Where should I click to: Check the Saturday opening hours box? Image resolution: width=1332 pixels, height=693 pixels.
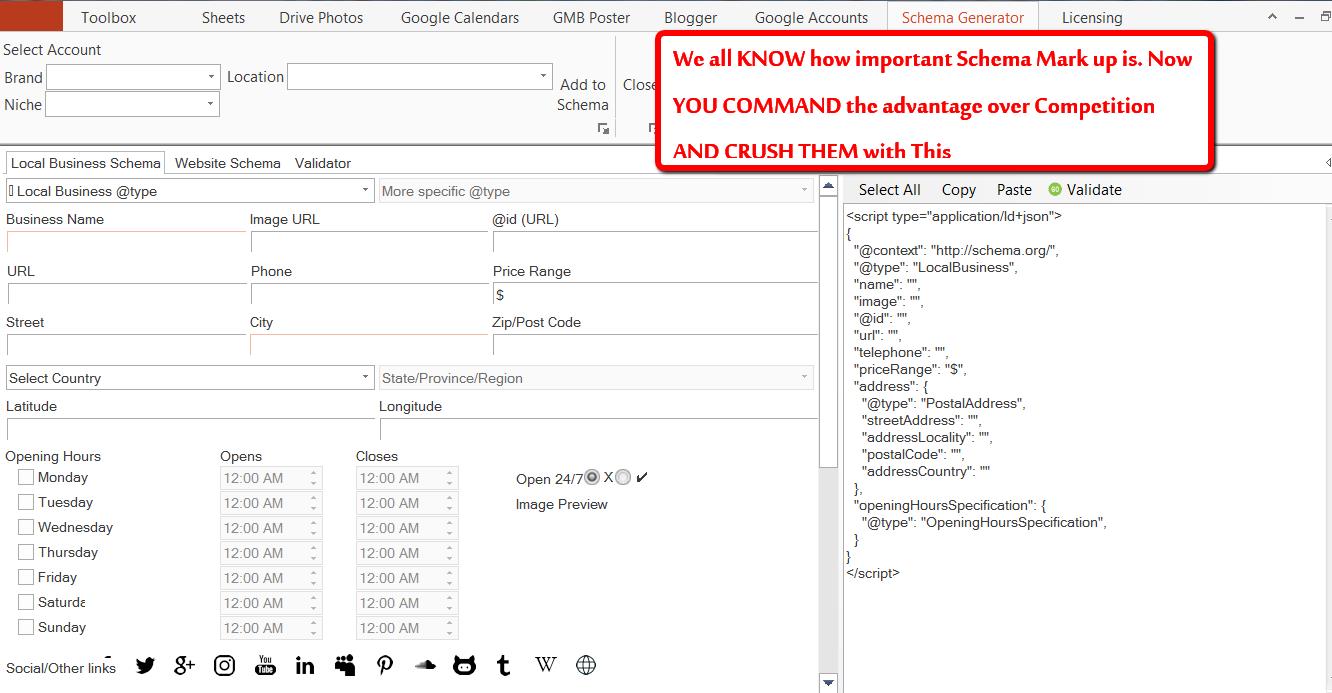tap(26, 602)
